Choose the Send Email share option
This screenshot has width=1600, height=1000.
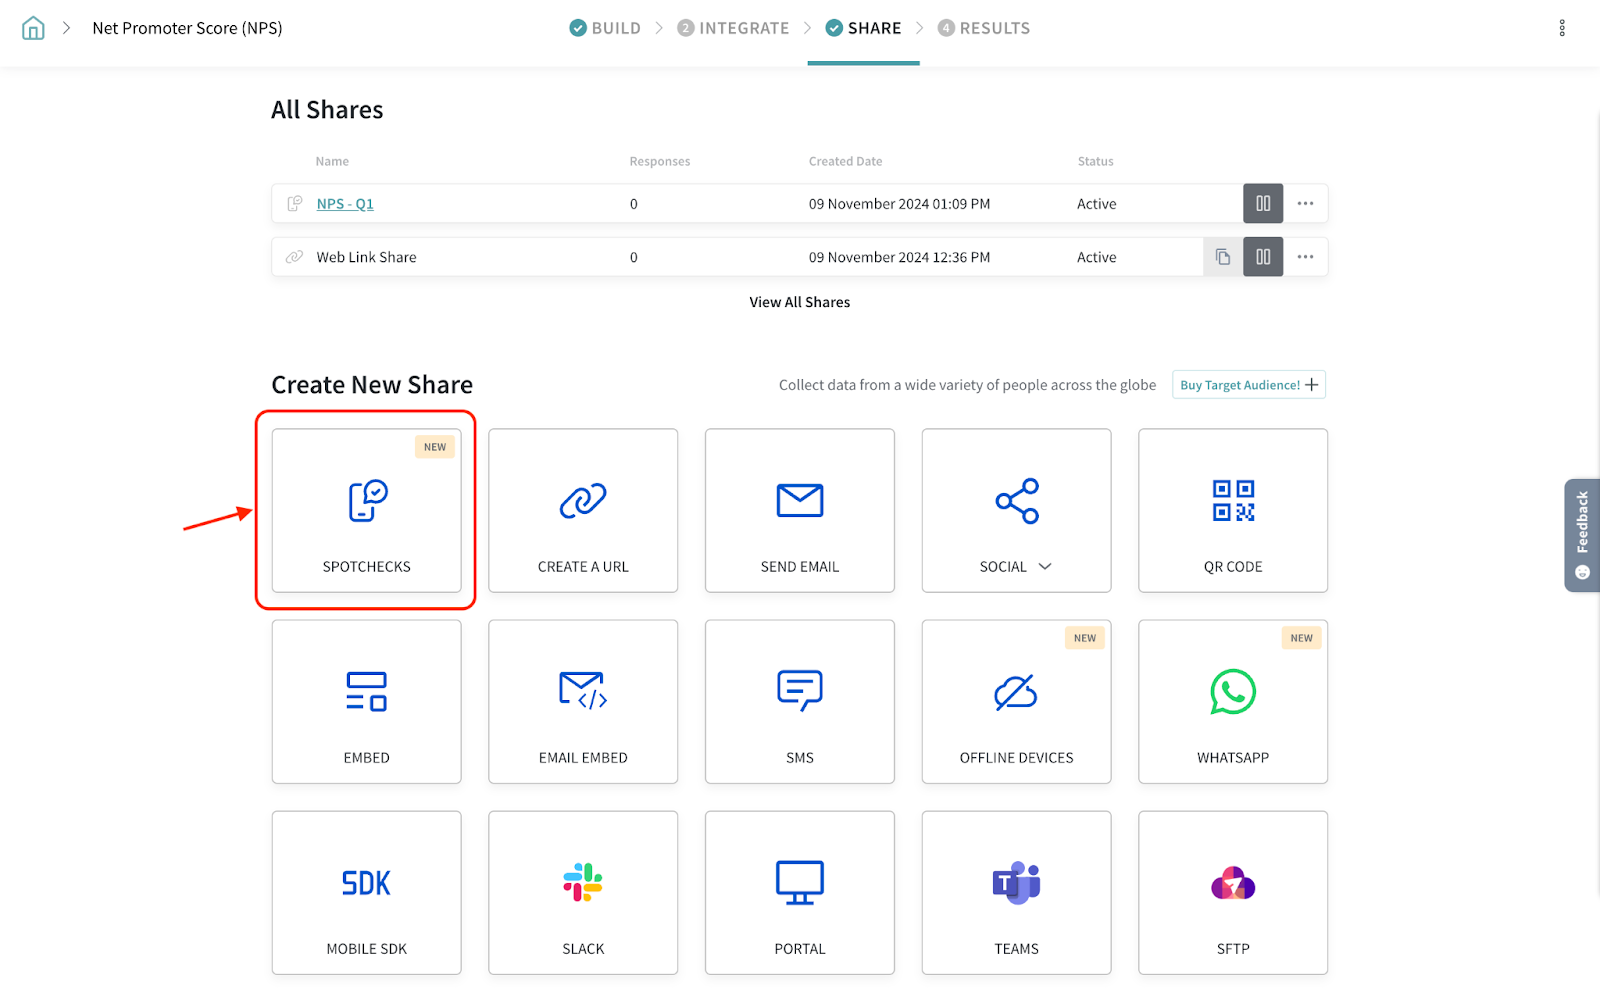(x=799, y=511)
